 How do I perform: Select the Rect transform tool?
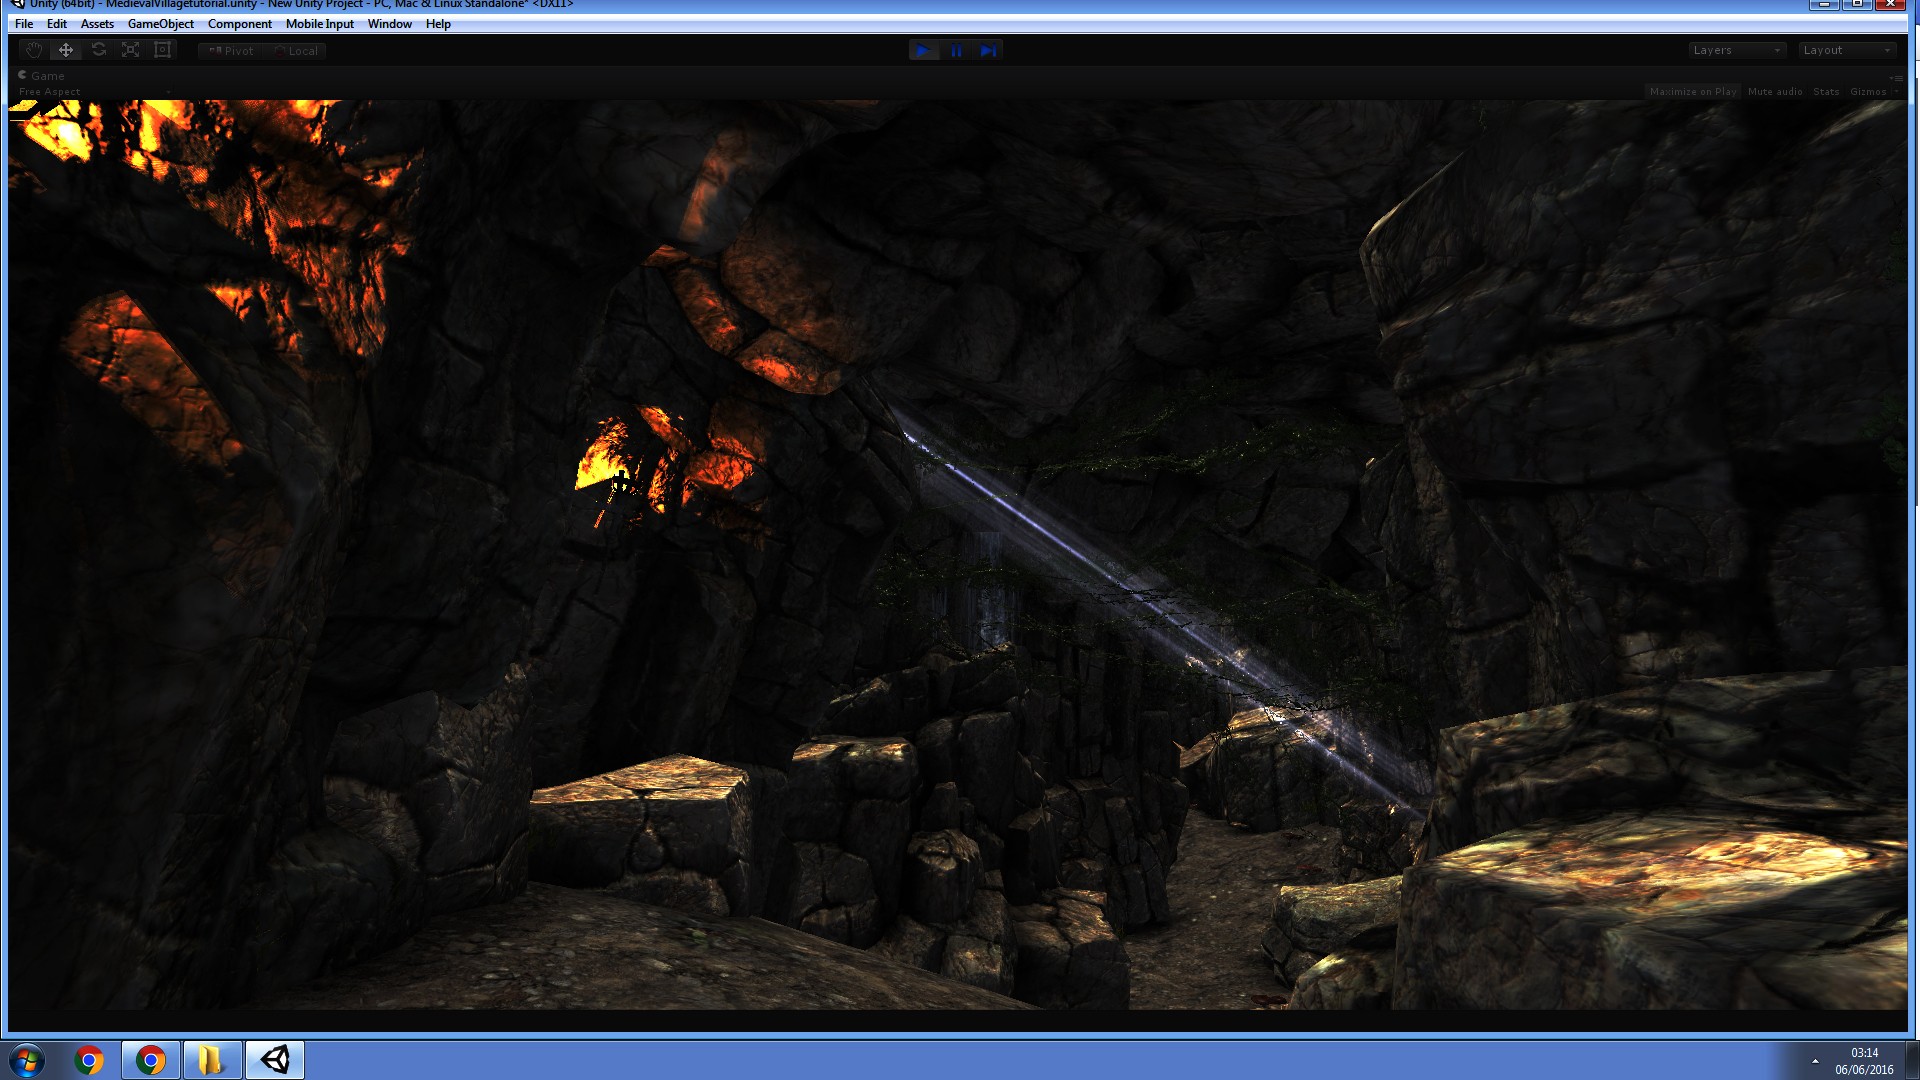click(162, 50)
